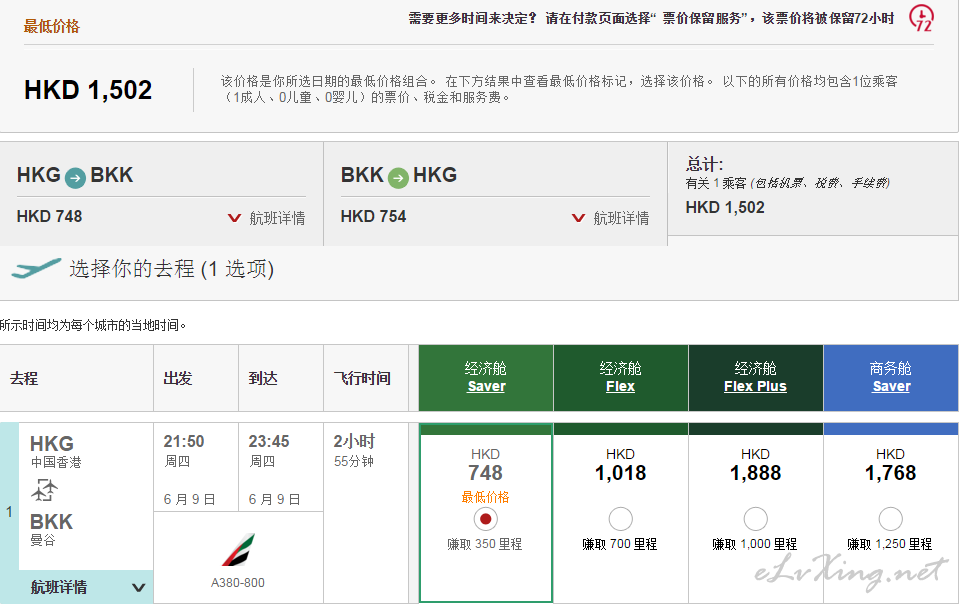Image resolution: width=959 pixels, height=605 pixels.
Task: Open the Economy Saver column header
Action: click(x=486, y=386)
